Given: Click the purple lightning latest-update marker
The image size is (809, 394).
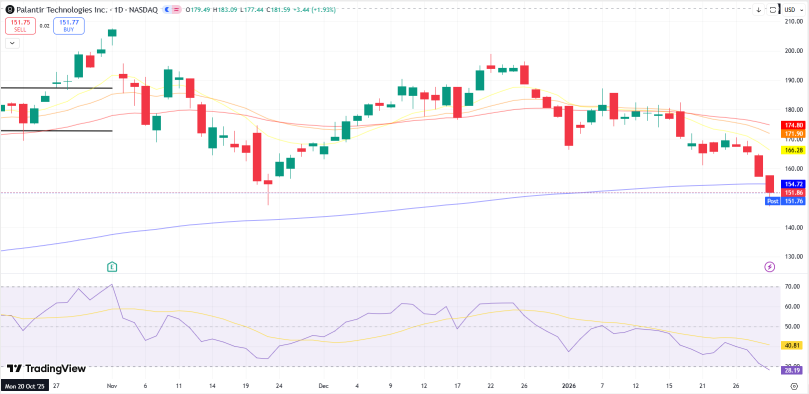Looking at the screenshot, I should point(769,267).
